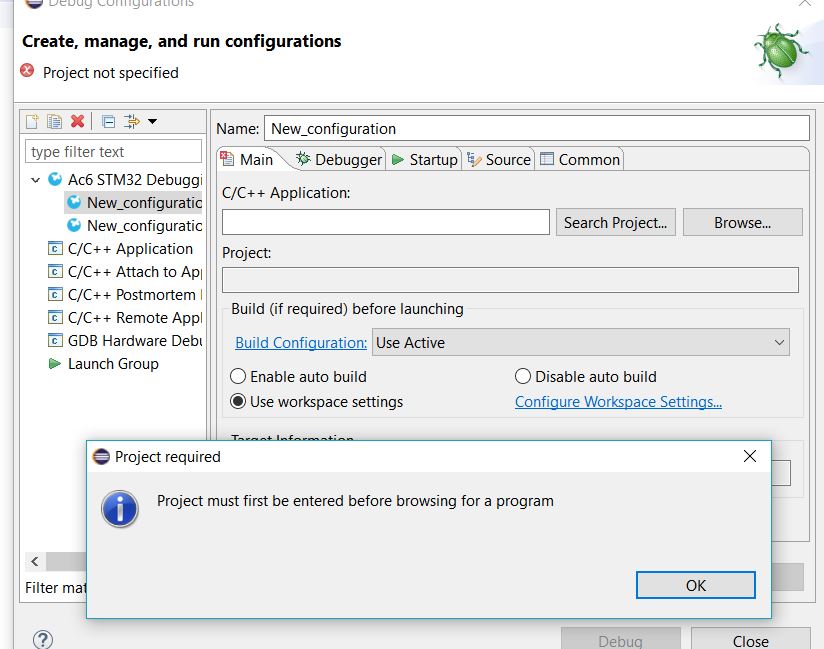Click the Collapse All toolbar icon

click(108, 122)
